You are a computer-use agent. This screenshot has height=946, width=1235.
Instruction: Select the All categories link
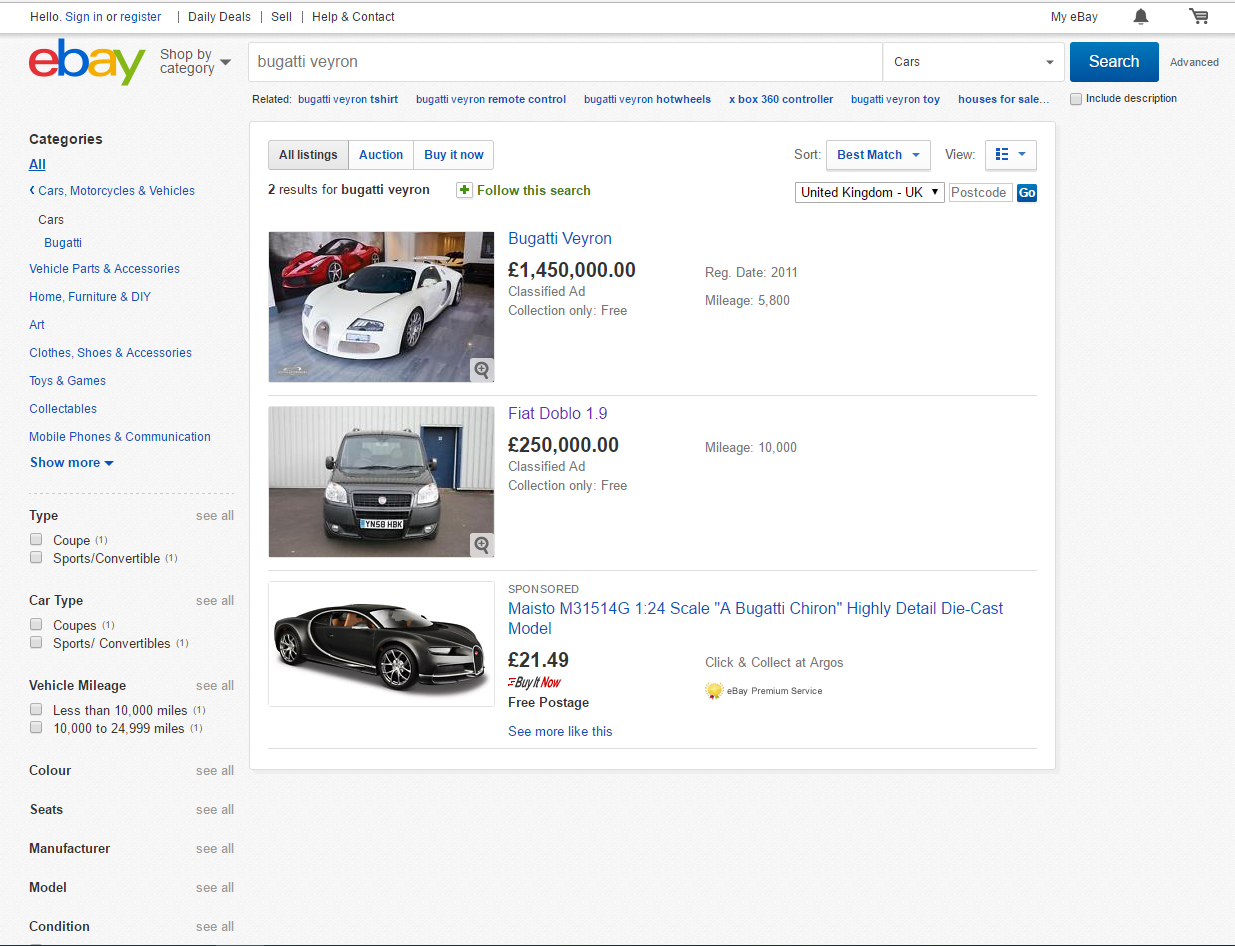pos(37,164)
